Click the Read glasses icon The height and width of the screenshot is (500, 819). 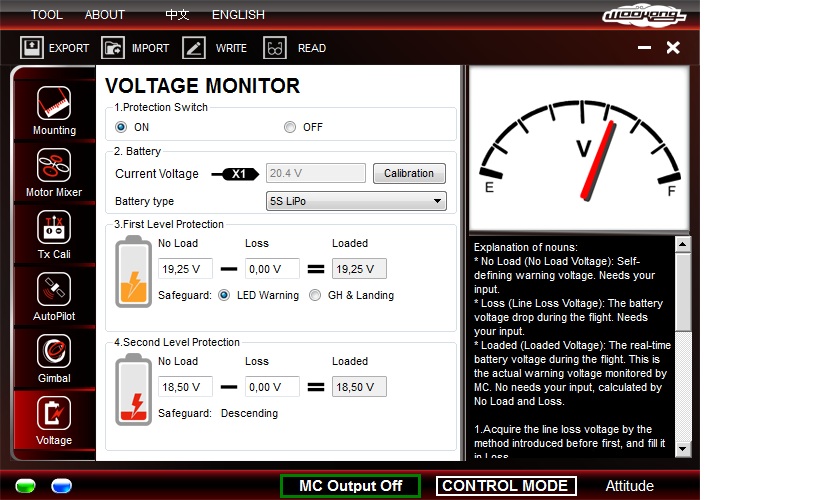coord(275,47)
